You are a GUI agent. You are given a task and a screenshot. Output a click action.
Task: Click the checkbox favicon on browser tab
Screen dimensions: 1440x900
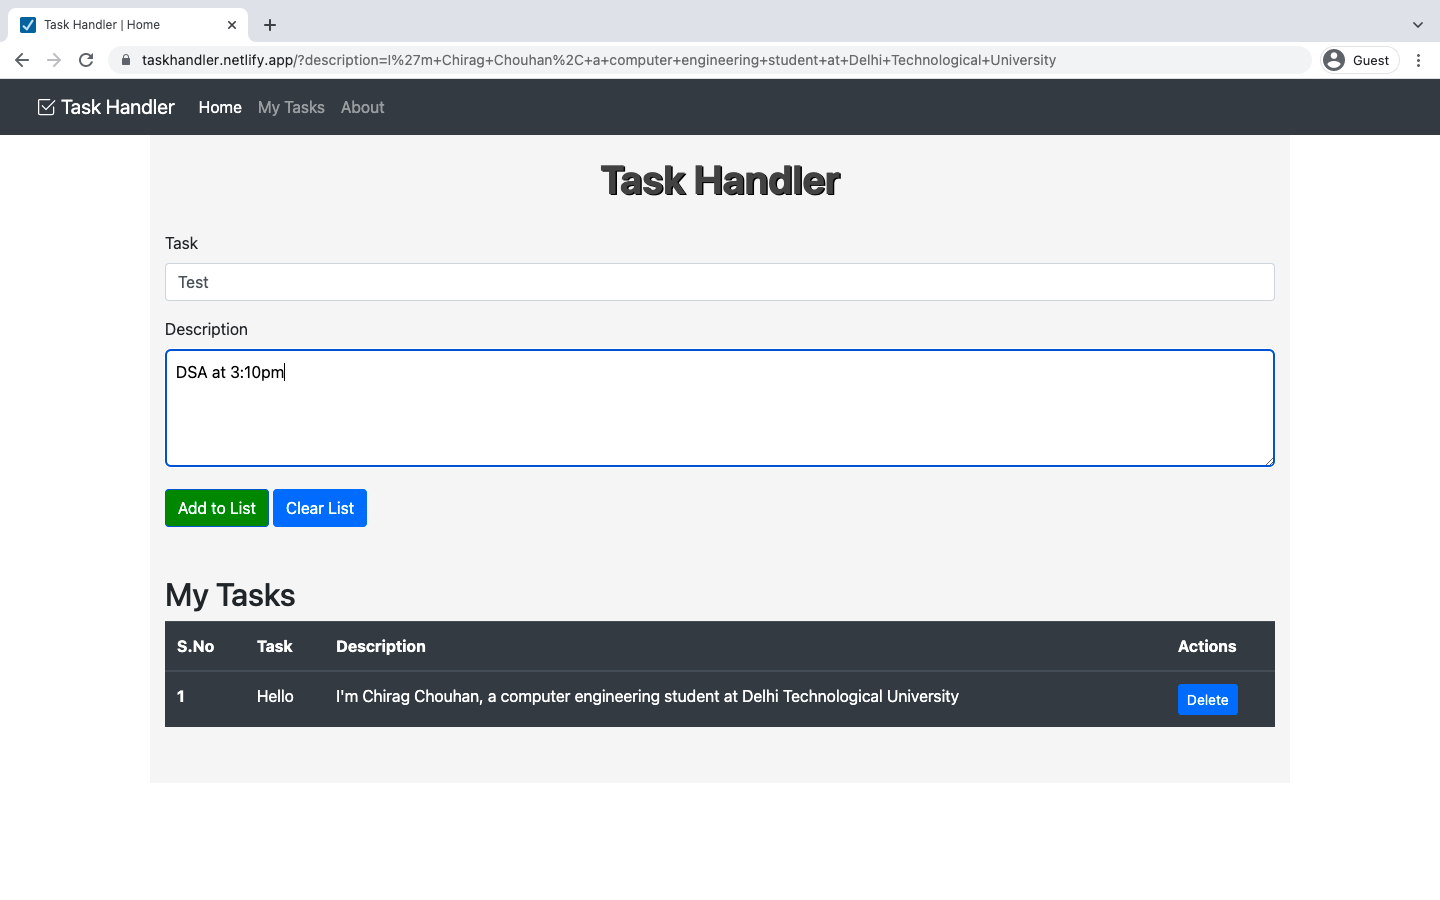[27, 24]
